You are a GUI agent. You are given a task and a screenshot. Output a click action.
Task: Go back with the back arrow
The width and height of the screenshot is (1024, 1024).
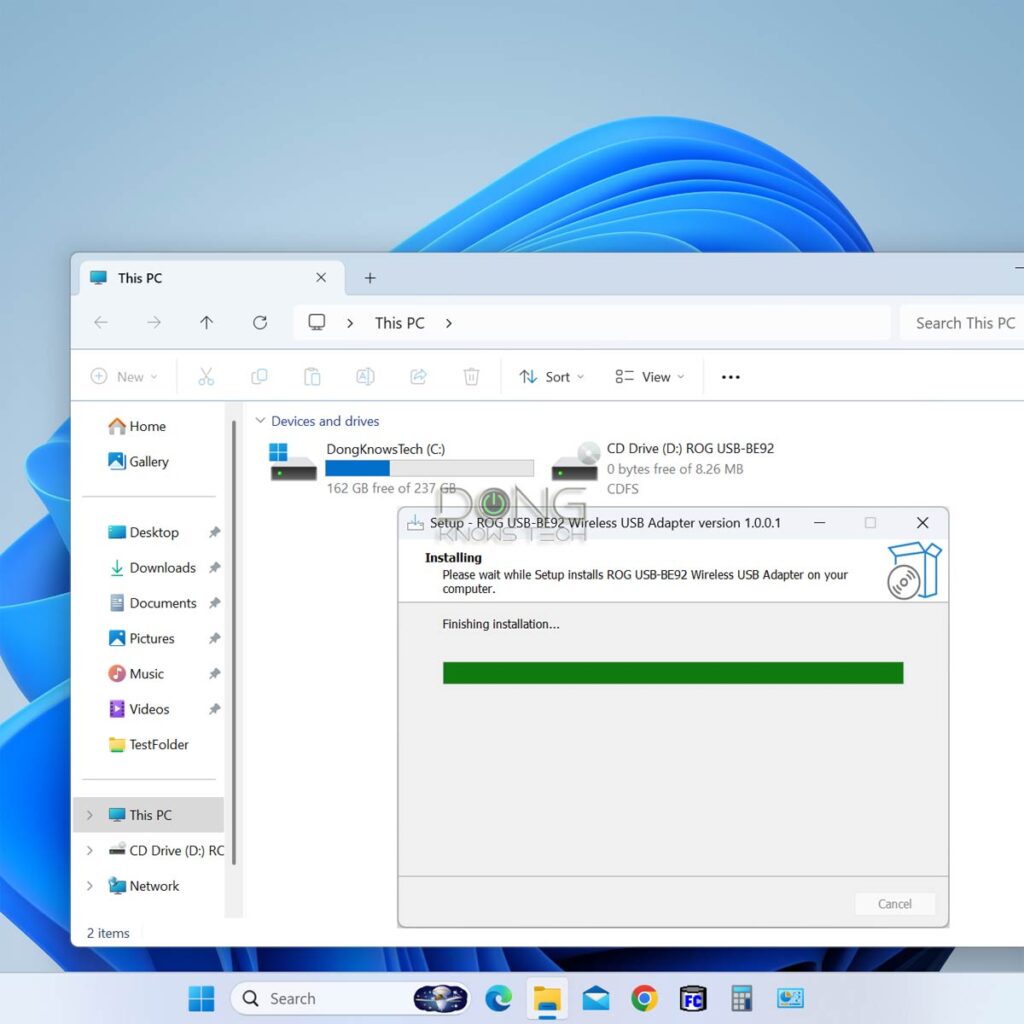click(101, 323)
